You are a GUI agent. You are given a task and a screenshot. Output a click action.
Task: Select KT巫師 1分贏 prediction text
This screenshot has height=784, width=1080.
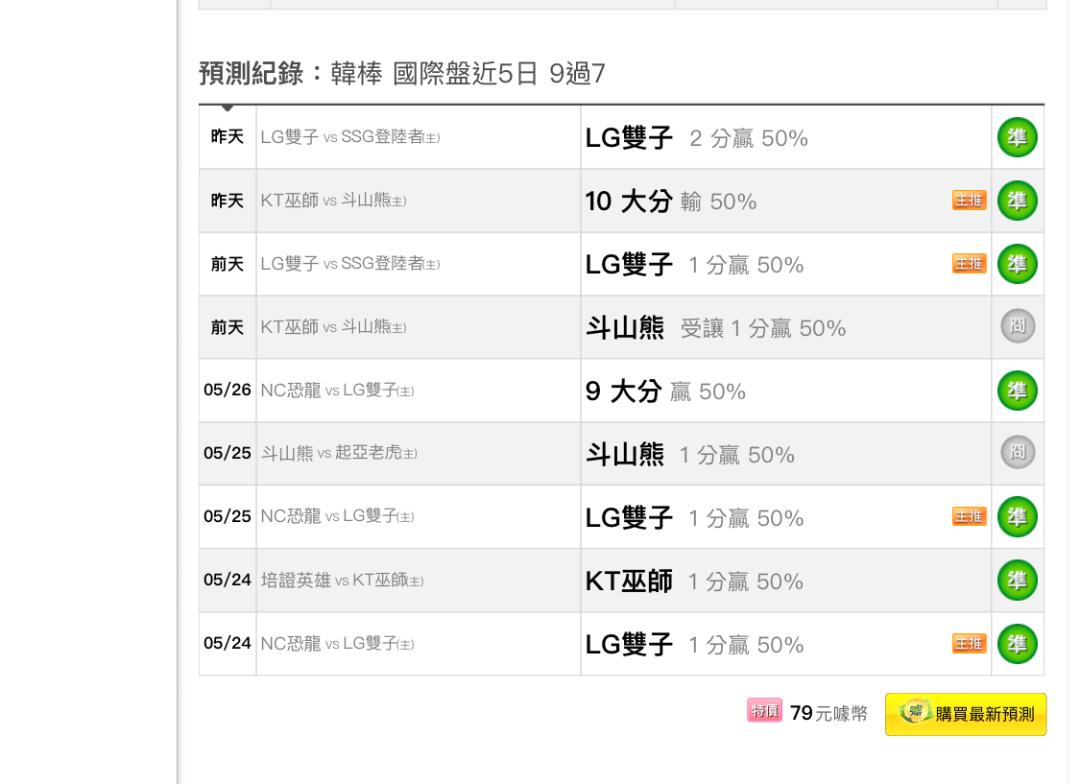694,581
